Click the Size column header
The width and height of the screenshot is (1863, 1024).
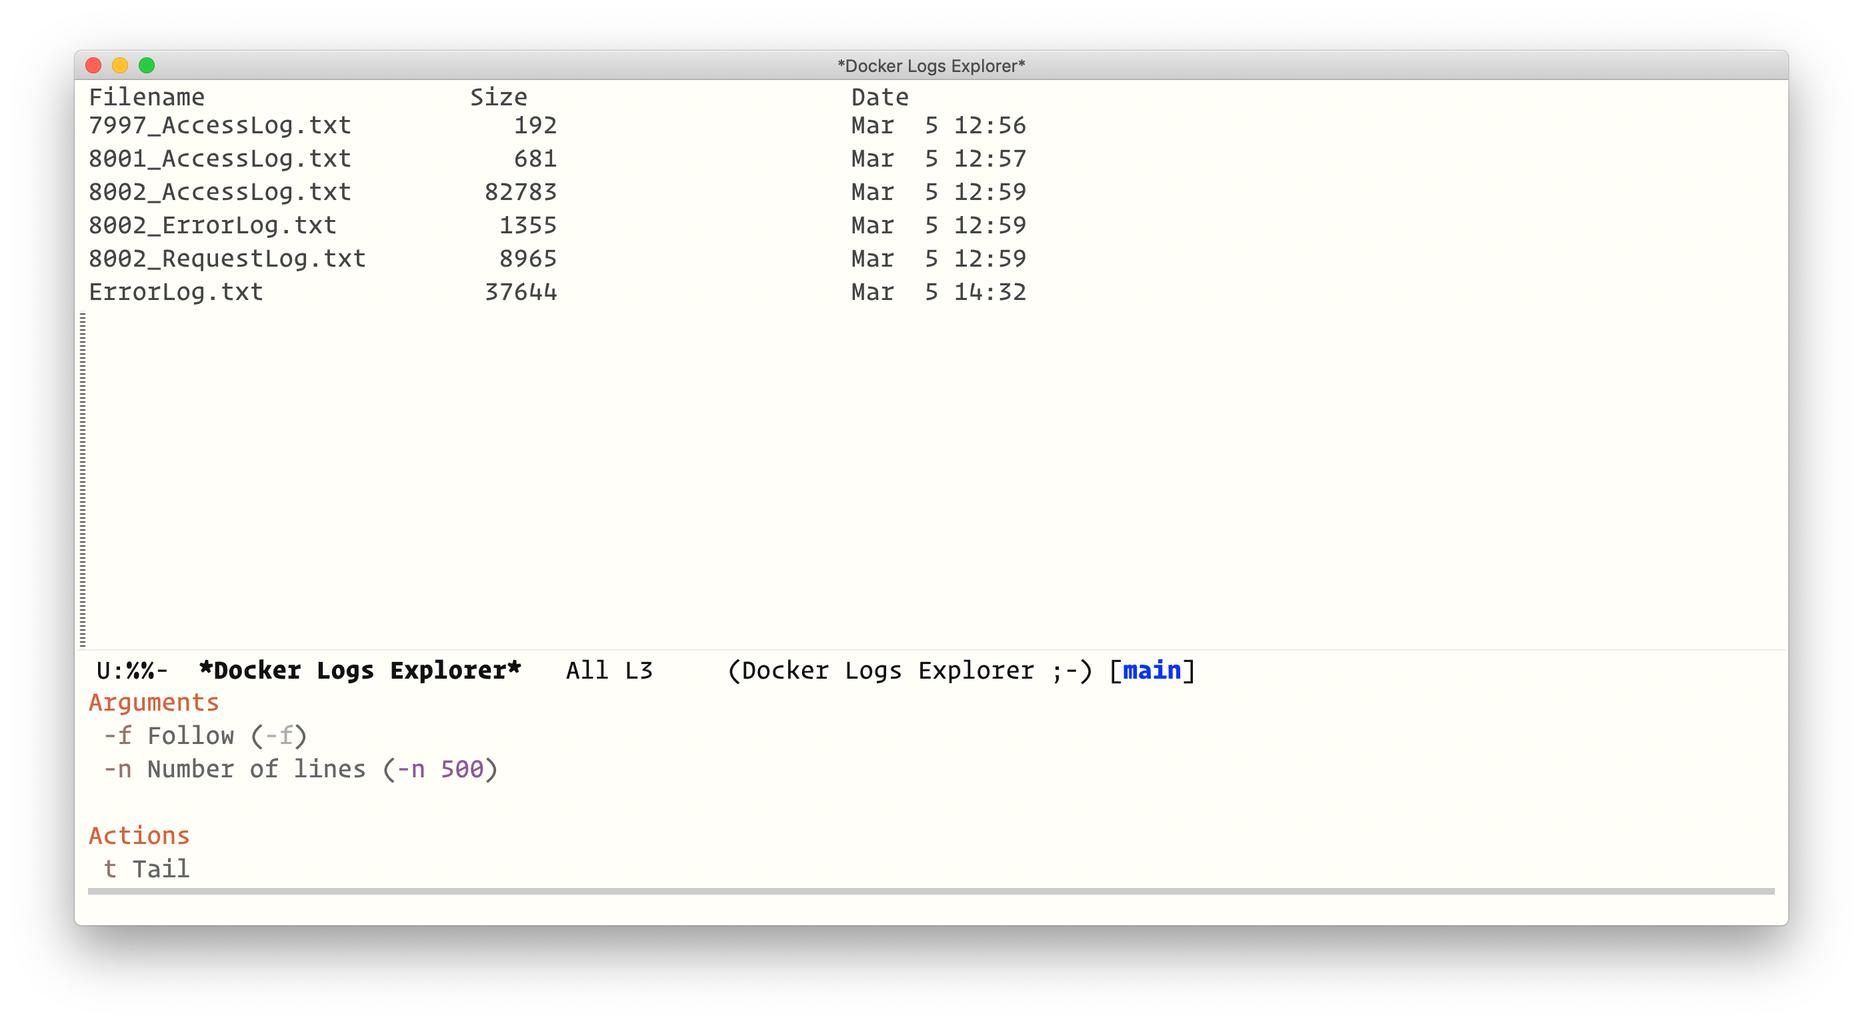(x=499, y=97)
